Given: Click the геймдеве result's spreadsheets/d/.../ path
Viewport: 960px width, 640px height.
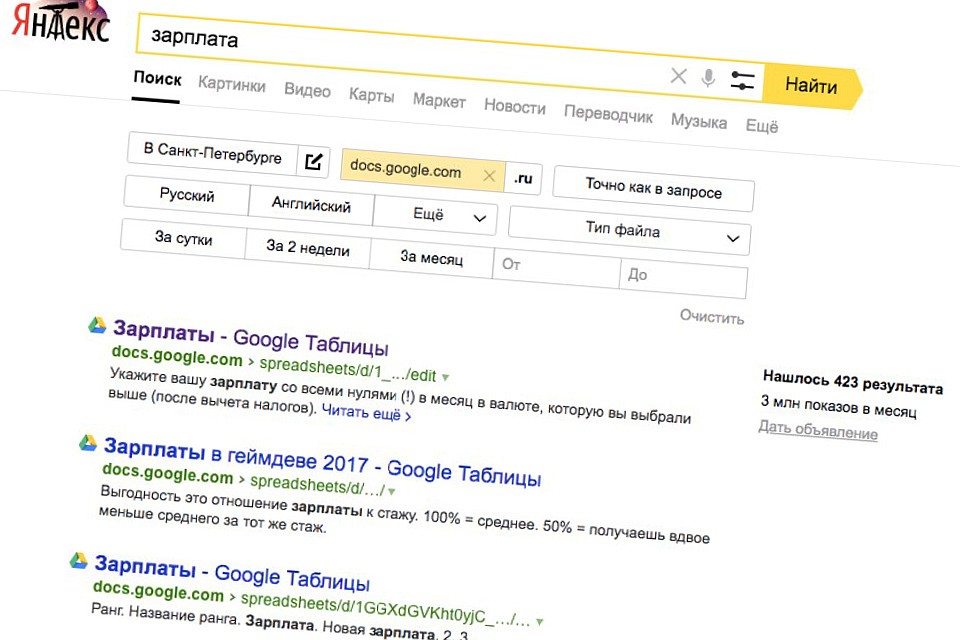Looking at the screenshot, I should point(317,485).
